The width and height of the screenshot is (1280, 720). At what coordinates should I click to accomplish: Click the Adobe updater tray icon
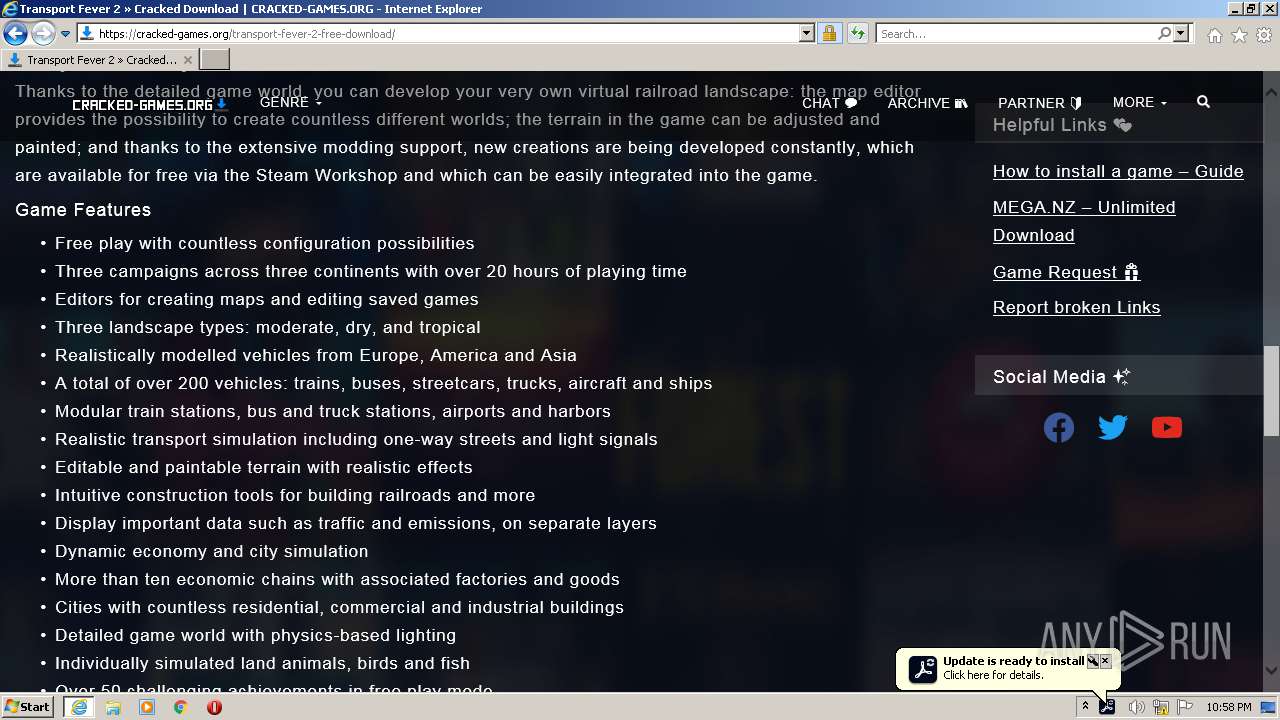[x=1107, y=707]
